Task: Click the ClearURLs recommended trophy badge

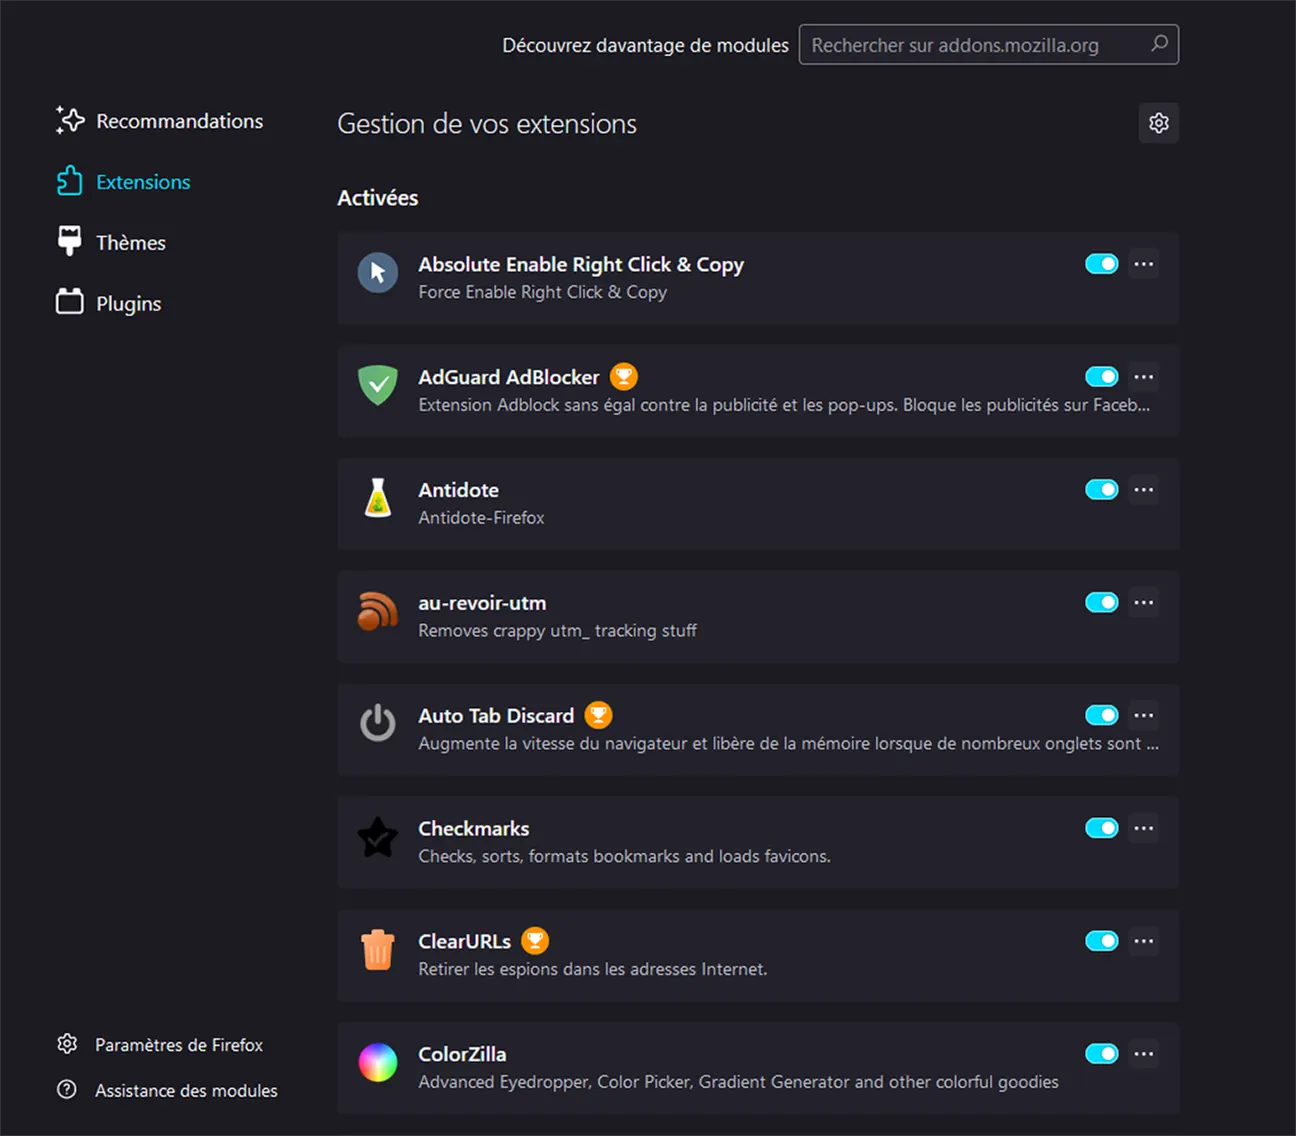Action: (x=535, y=940)
